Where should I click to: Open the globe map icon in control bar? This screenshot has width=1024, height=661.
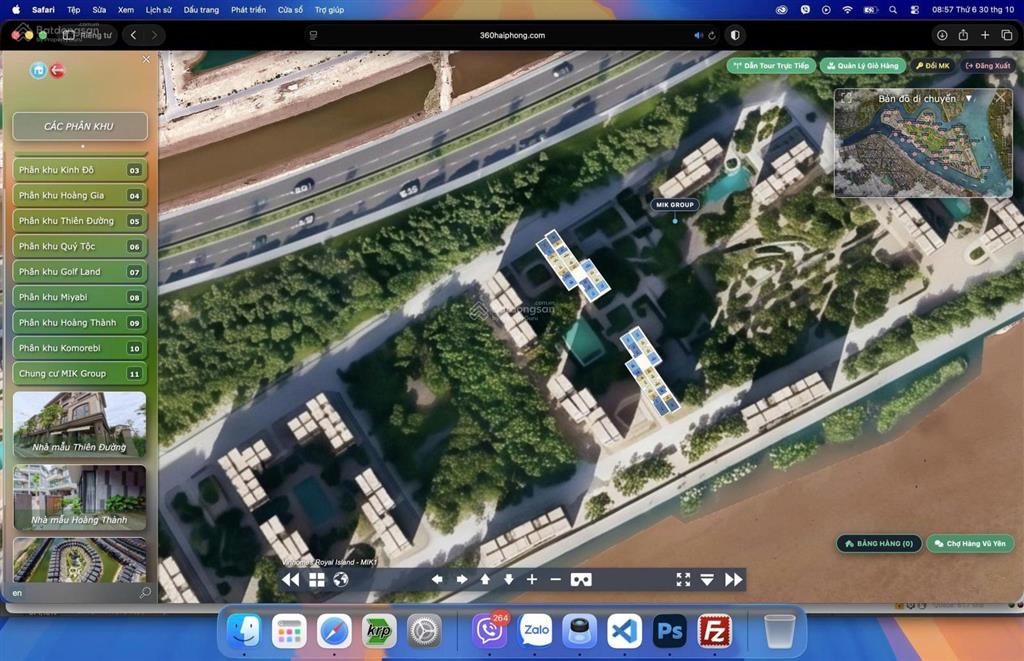pyautogui.click(x=340, y=579)
